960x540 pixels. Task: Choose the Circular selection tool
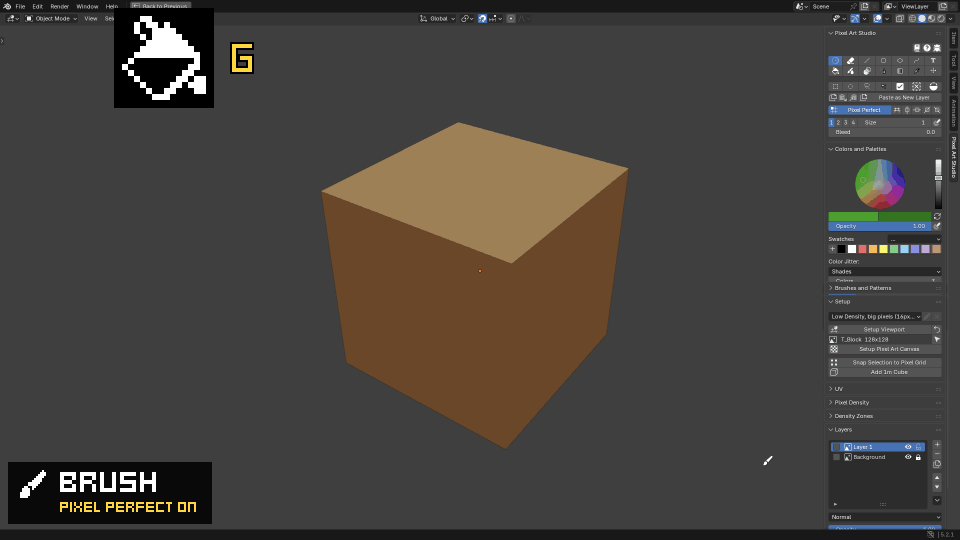850,86
